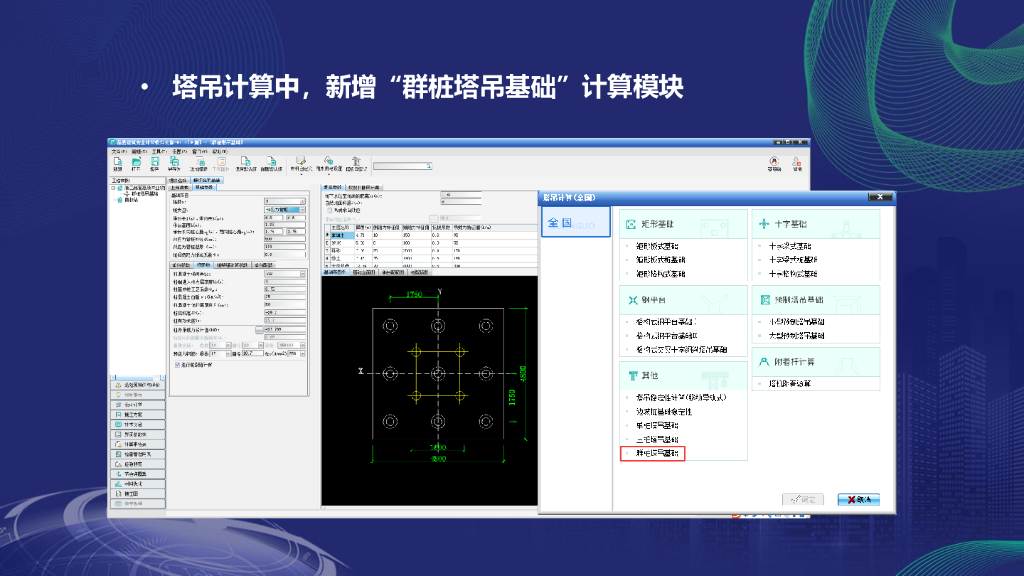Open the 工具 menu

158,152
